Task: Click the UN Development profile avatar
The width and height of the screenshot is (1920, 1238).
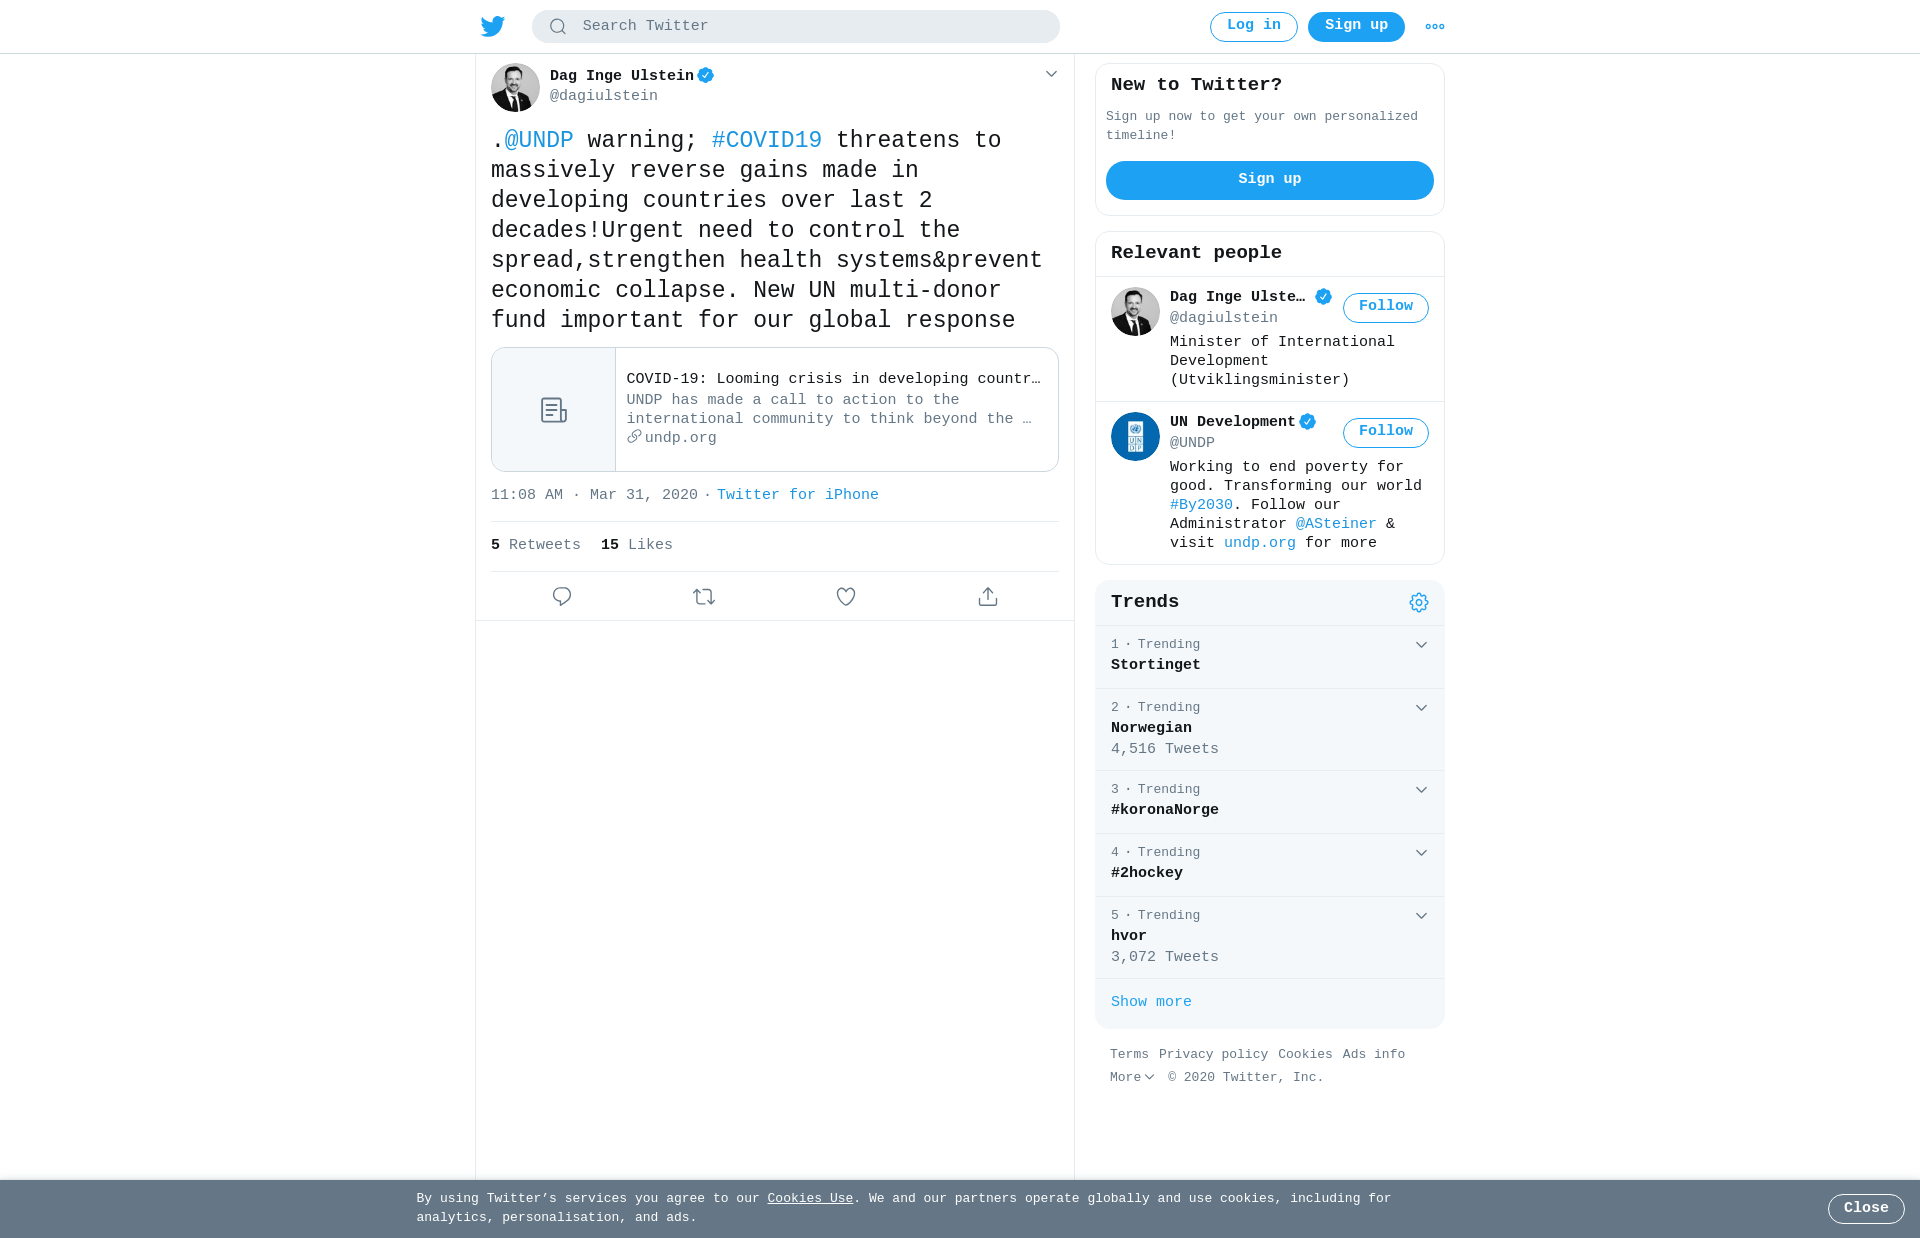Action: 1135,436
